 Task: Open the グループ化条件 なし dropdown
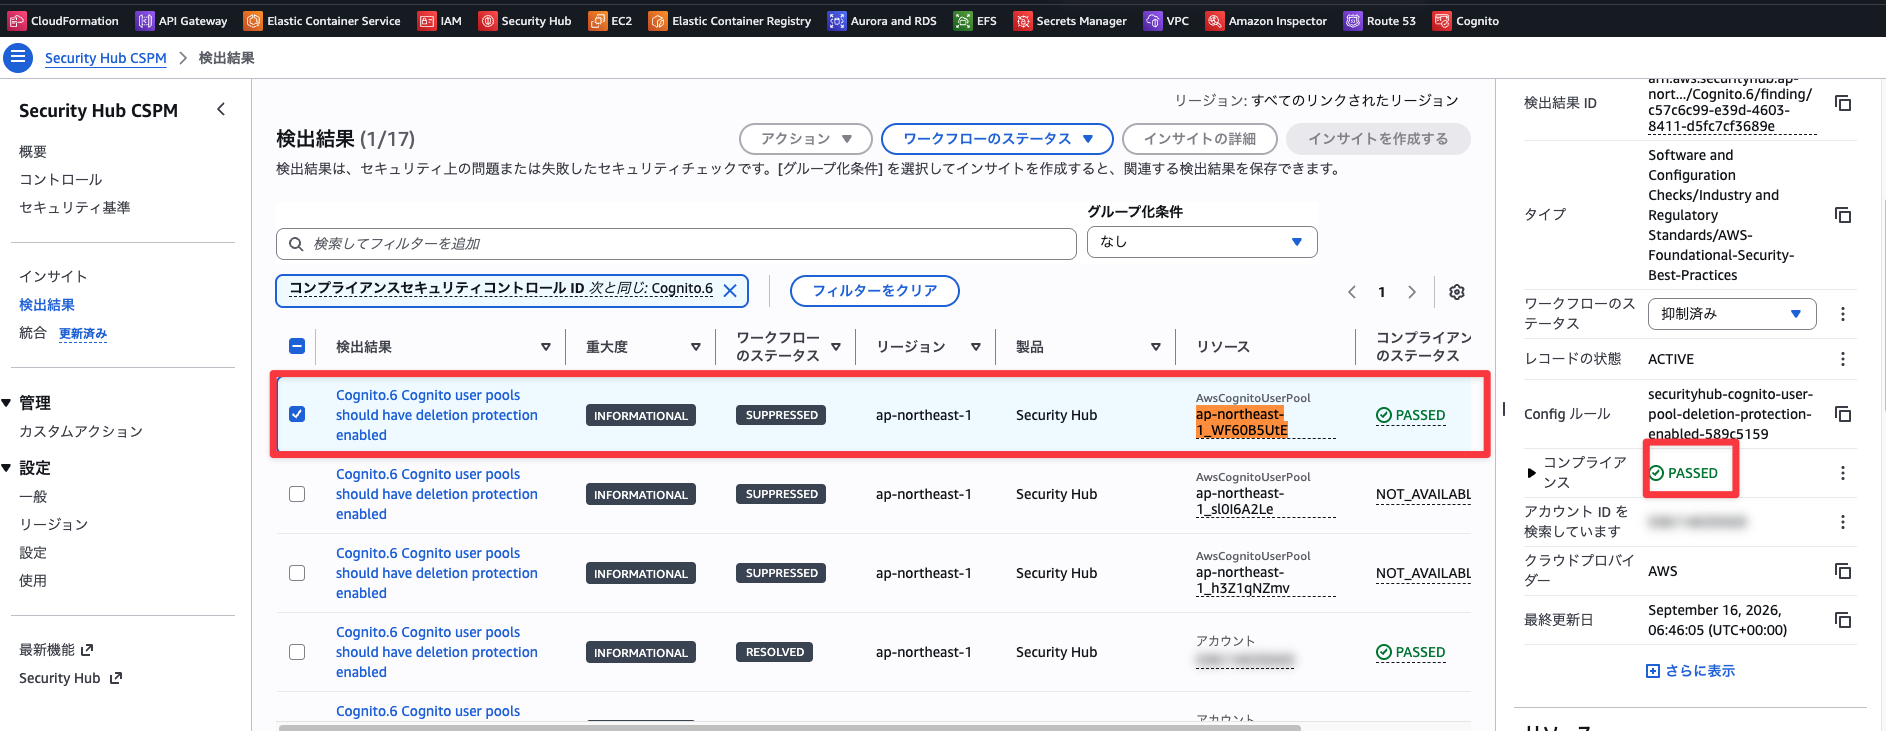click(1202, 242)
